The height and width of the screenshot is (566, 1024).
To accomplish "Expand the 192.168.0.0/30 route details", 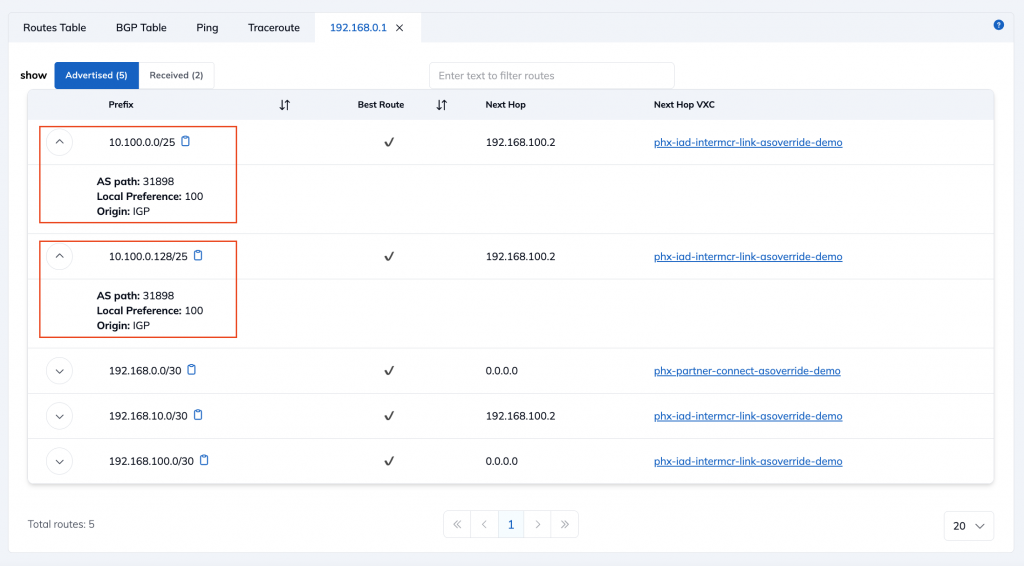I will [x=59, y=371].
